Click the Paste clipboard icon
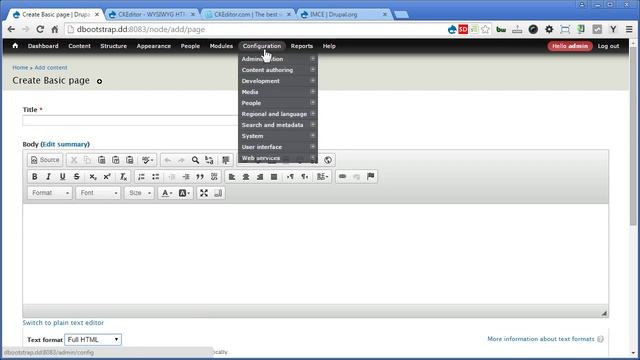640x360 pixels. pyautogui.click(x=102, y=160)
